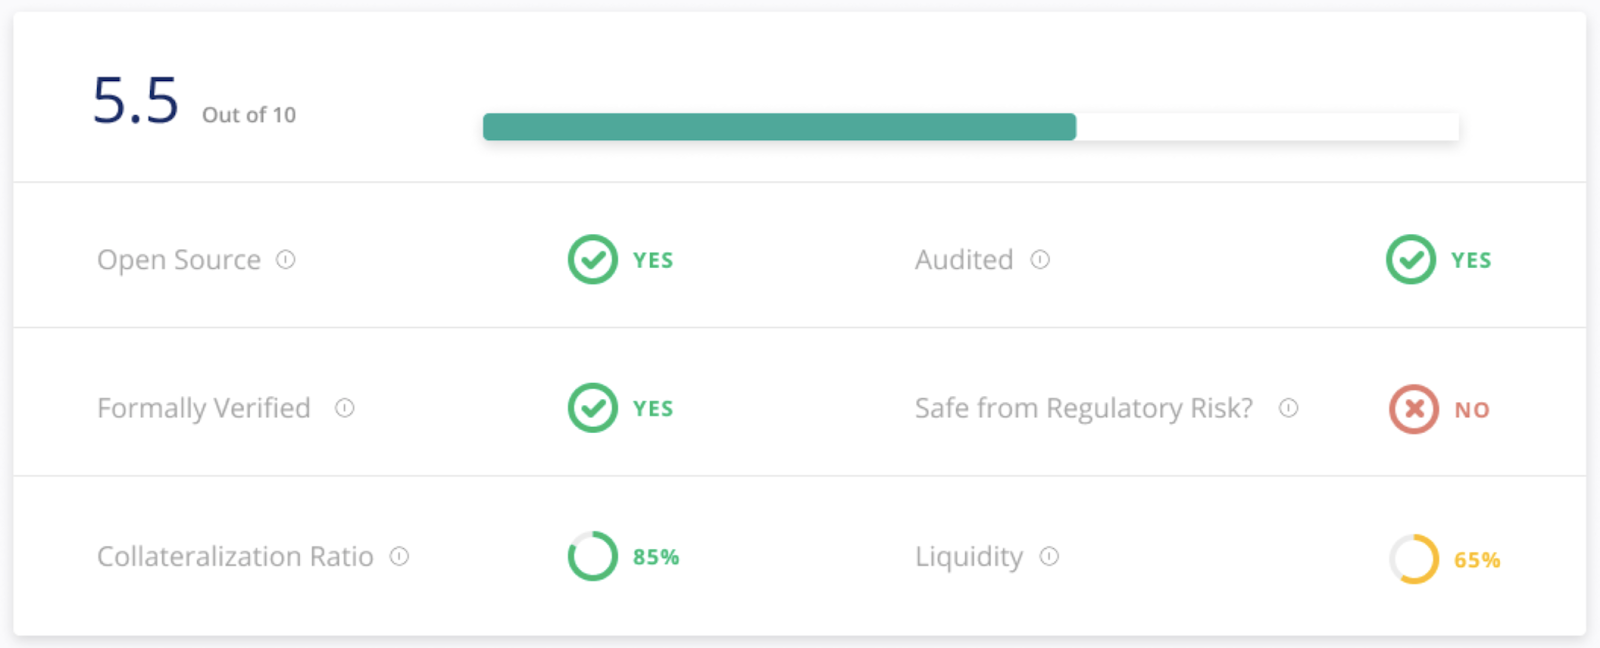Click the NO text for Regulatory Risk

coord(1472,410)
